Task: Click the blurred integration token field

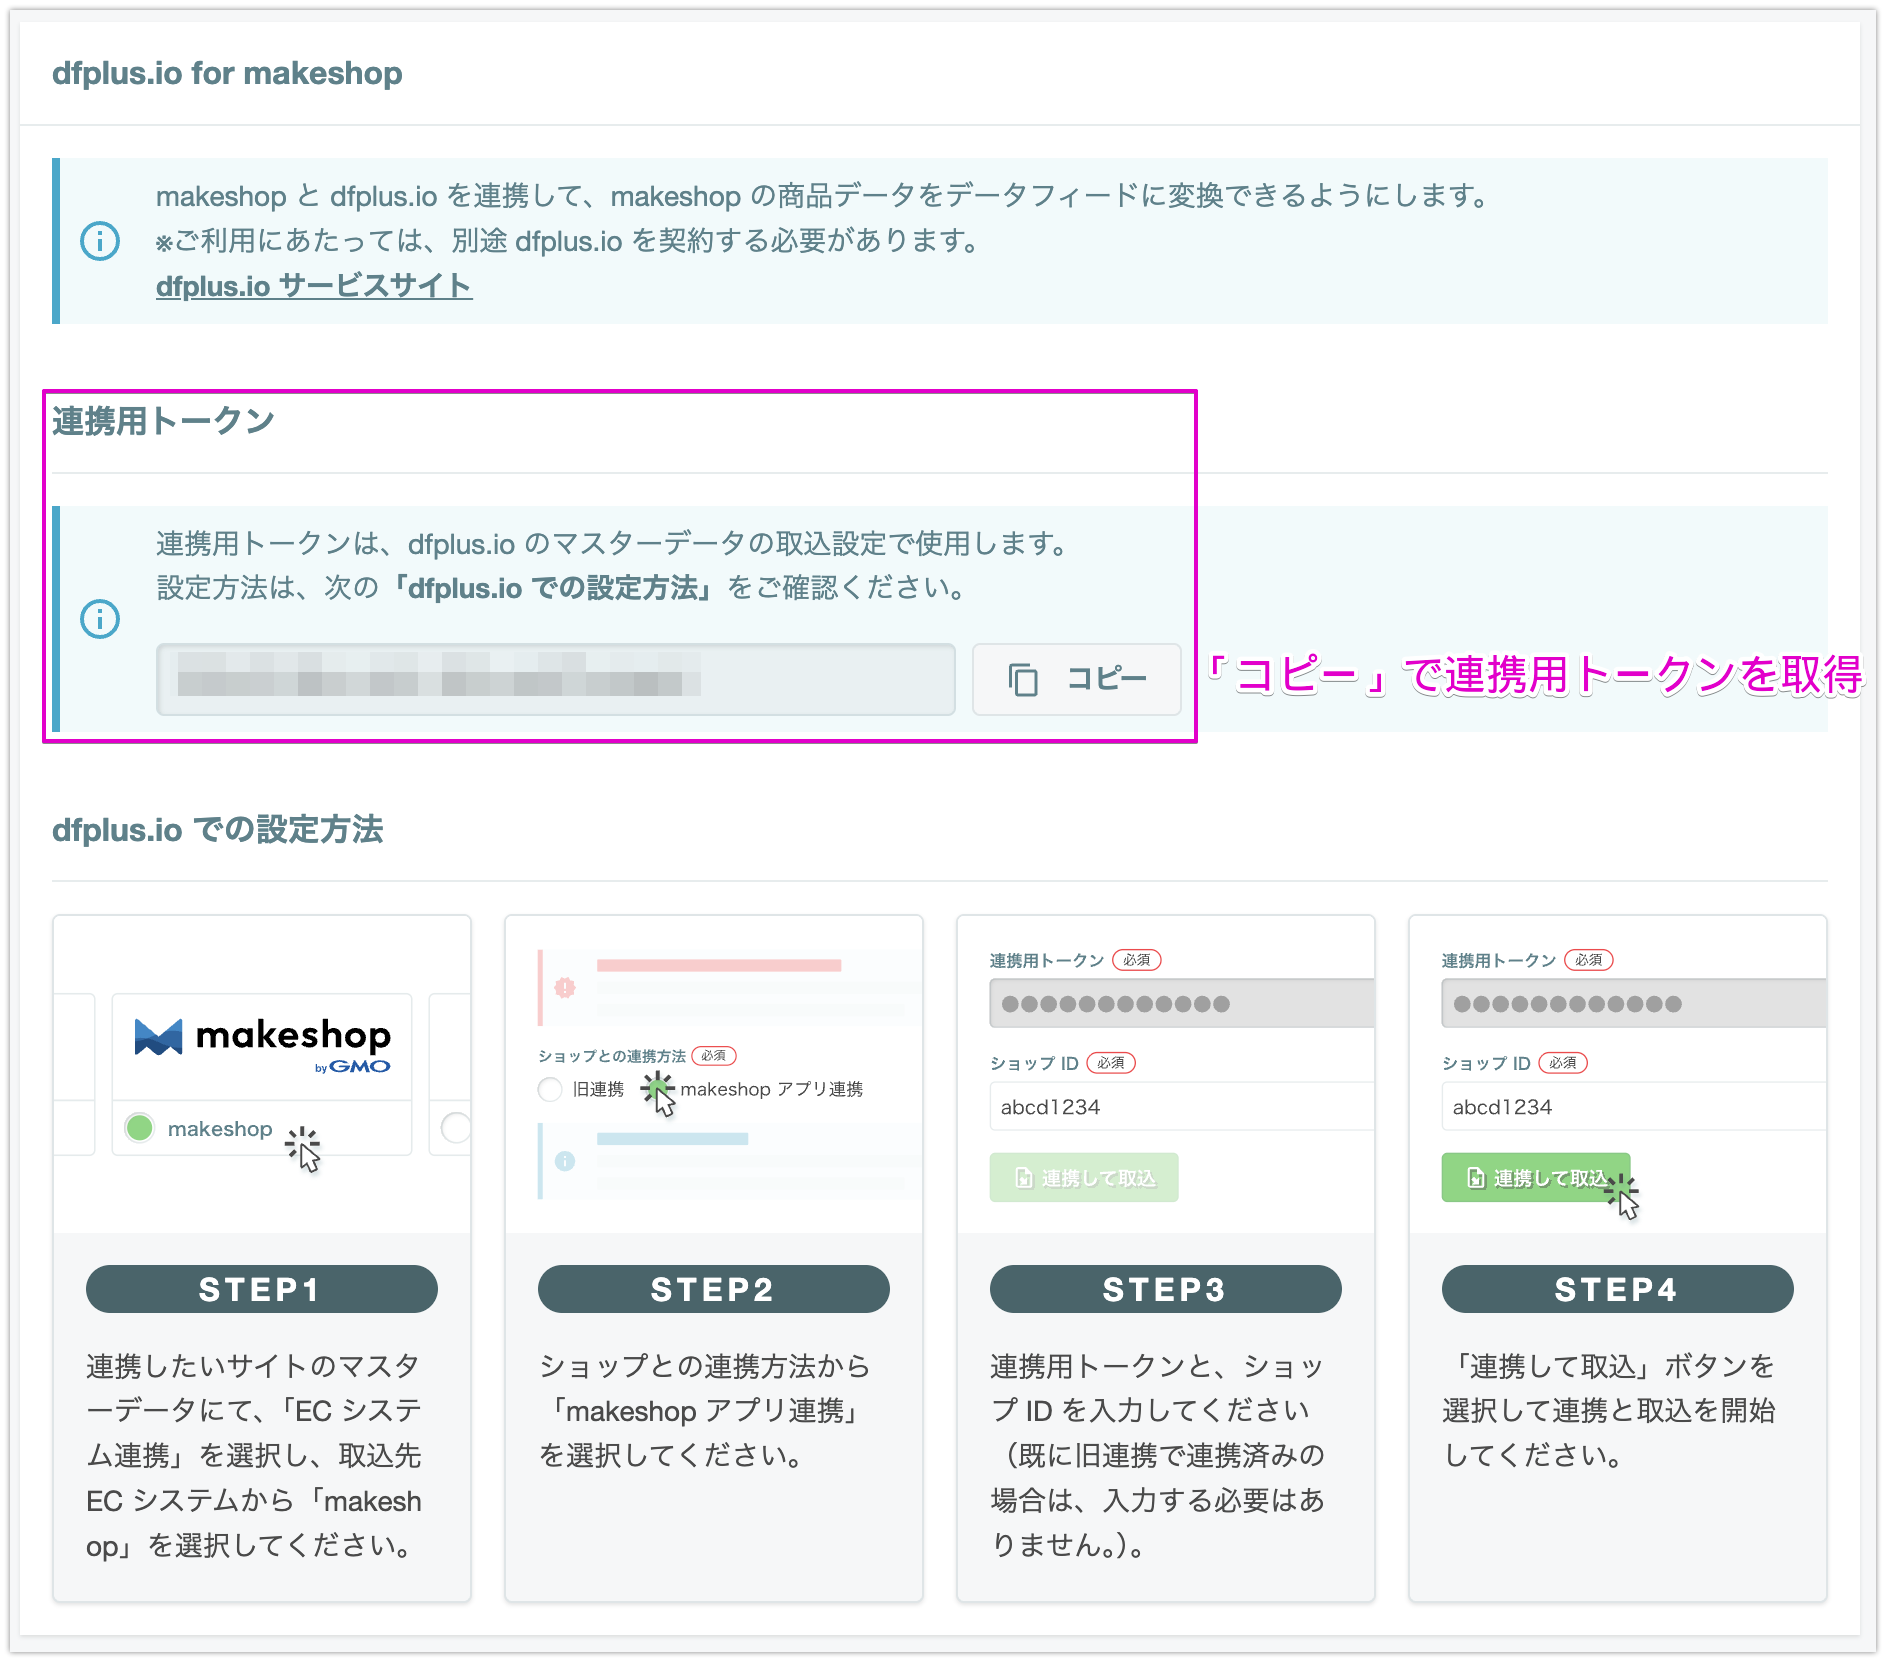Action: click(x=556, y=679)
